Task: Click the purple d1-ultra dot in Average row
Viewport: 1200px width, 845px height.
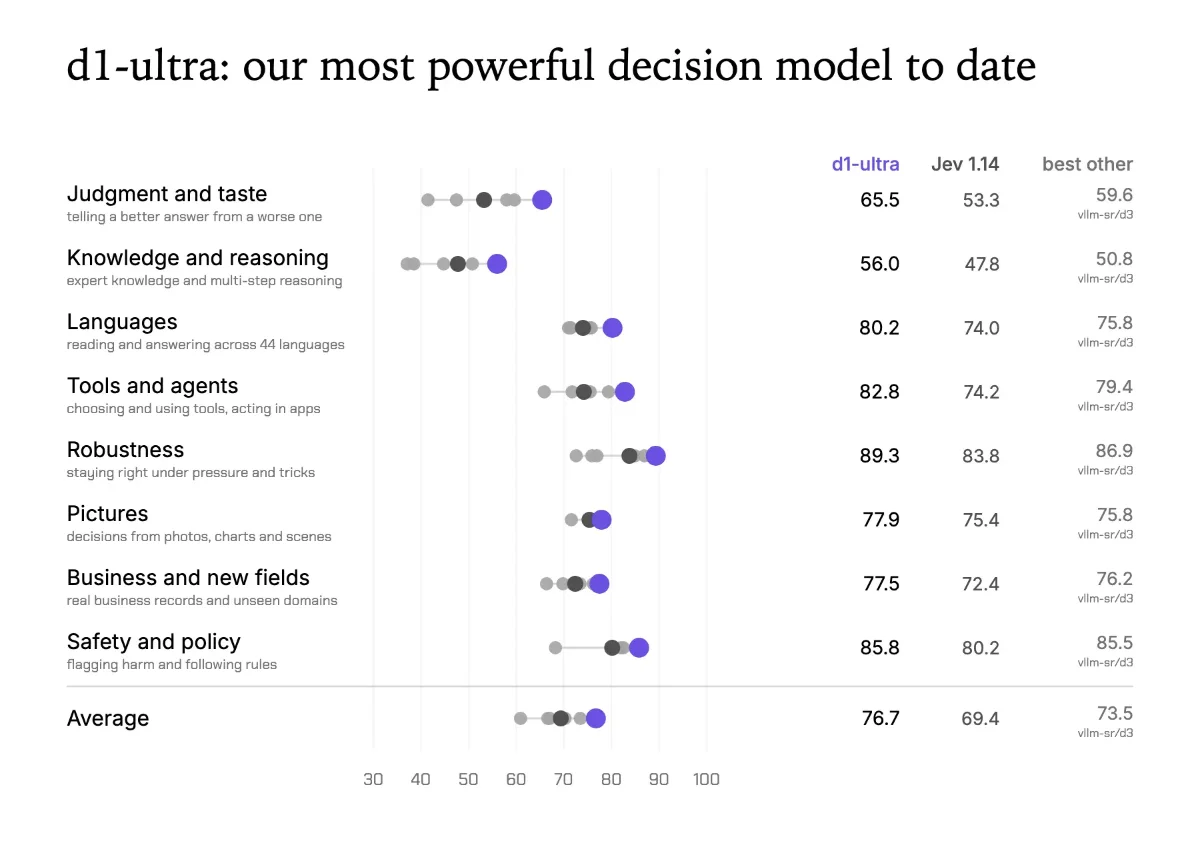Action: point(596,718)
